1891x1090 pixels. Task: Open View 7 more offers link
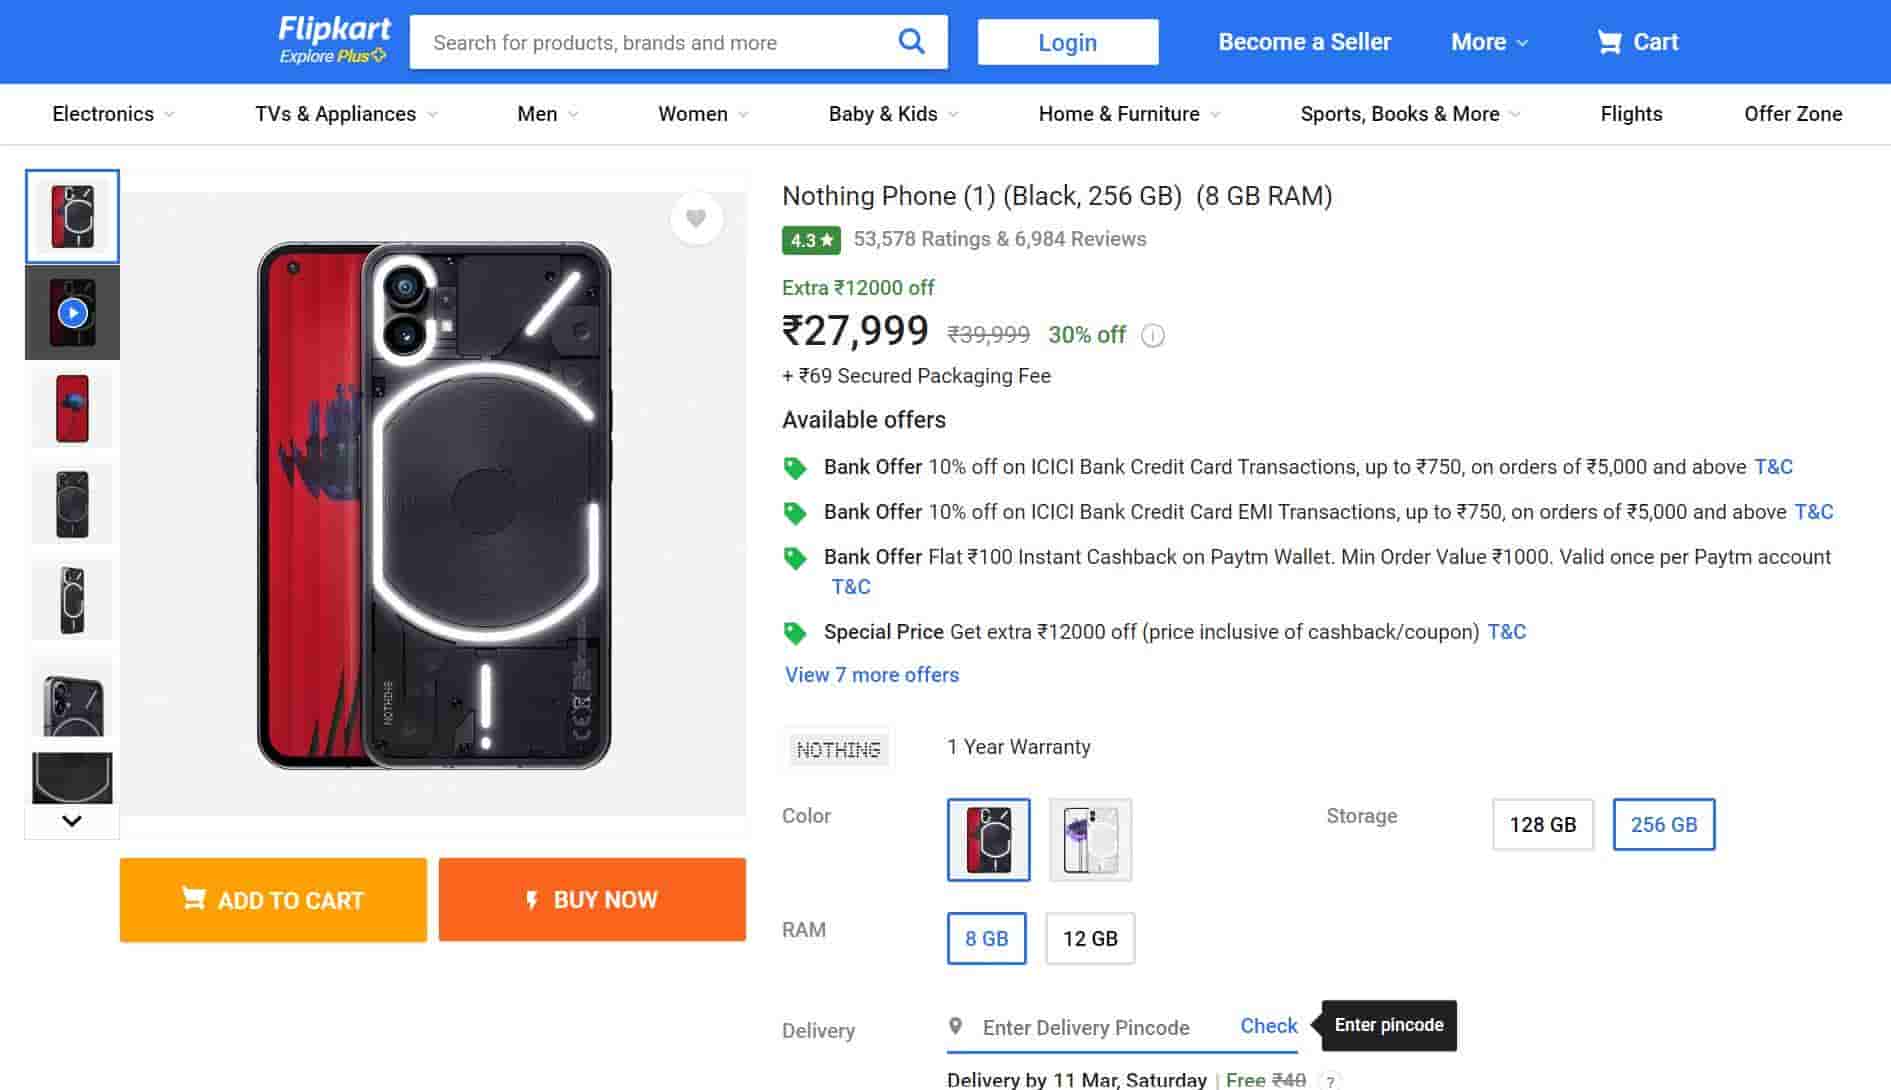point(872,675)
